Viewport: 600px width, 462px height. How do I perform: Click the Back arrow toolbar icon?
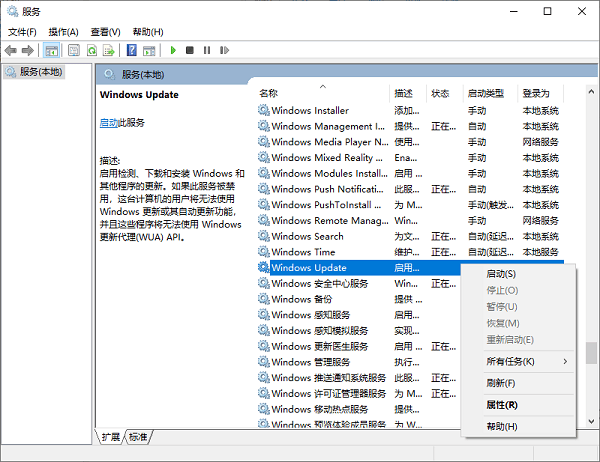[x=10, y=50]
